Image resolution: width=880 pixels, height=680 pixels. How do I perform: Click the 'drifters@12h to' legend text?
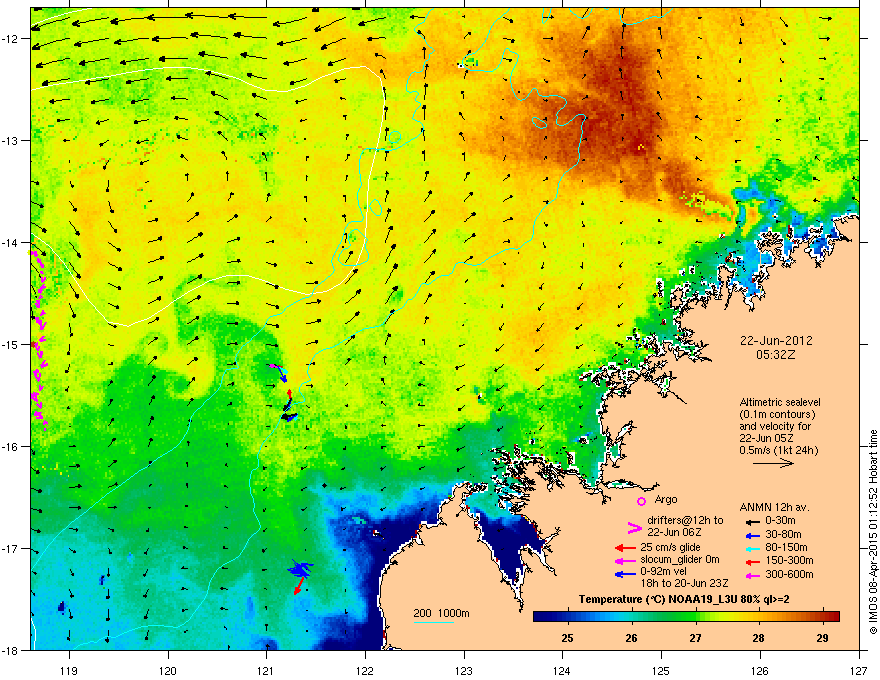[x=685, y=520]
